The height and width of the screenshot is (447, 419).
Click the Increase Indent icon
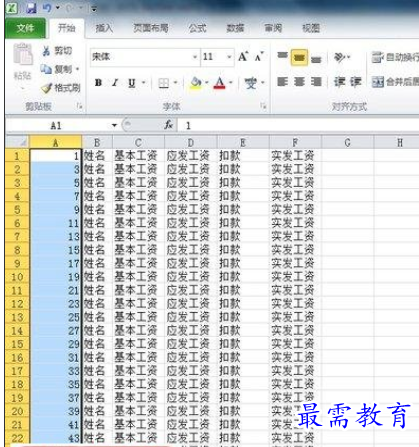(x=355, y=82)
